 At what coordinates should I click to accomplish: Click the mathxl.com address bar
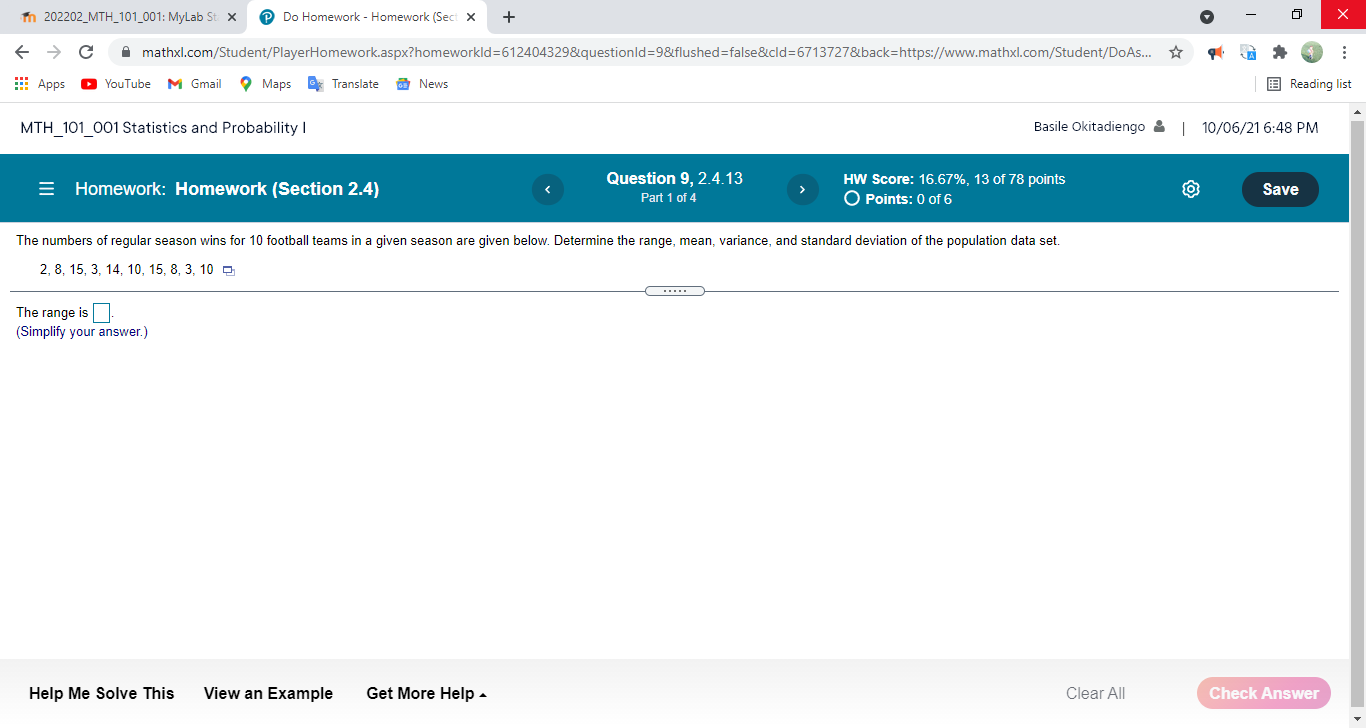click(646, 52)
